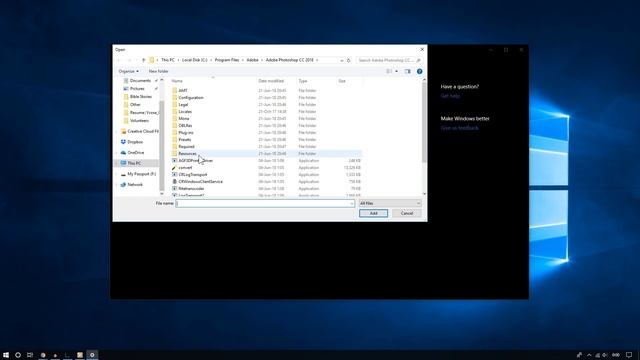Screen dimensions: 640x360
Task: Open the view options dropdown arrow
Action: point(396,71)
